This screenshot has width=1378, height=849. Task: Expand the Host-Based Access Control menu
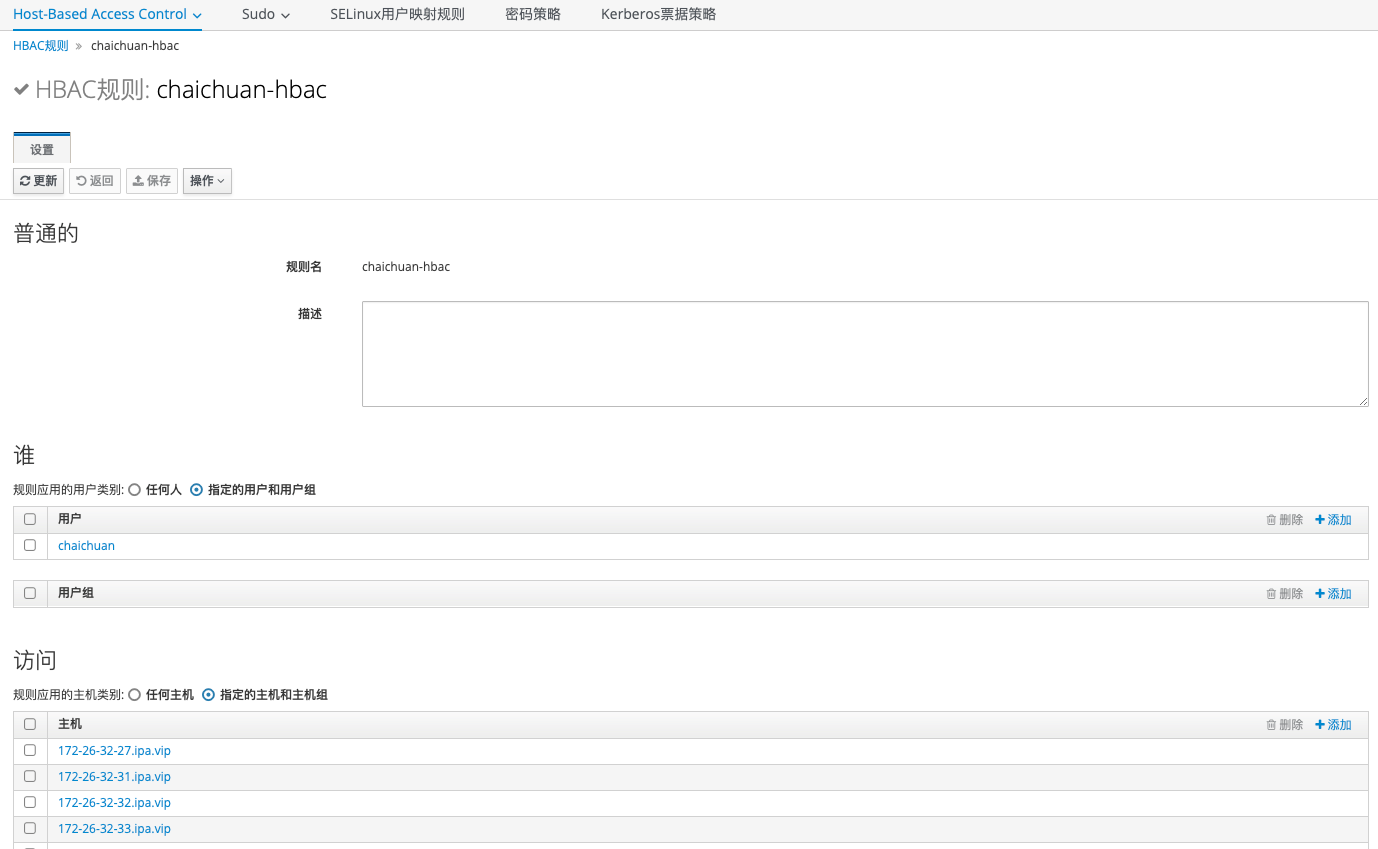(107, 15)
